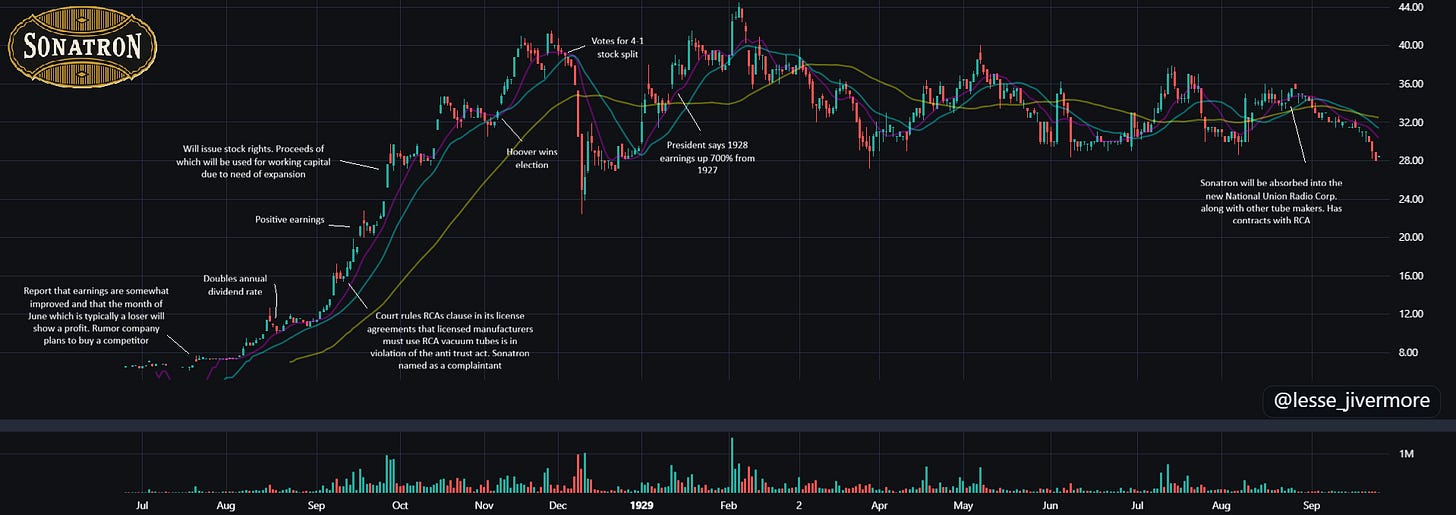The height and width of the screenshot is (515, 1456).
Task: Select the 'Report that earnings are somewhat improved' note
Action: (x=94, y=316)
